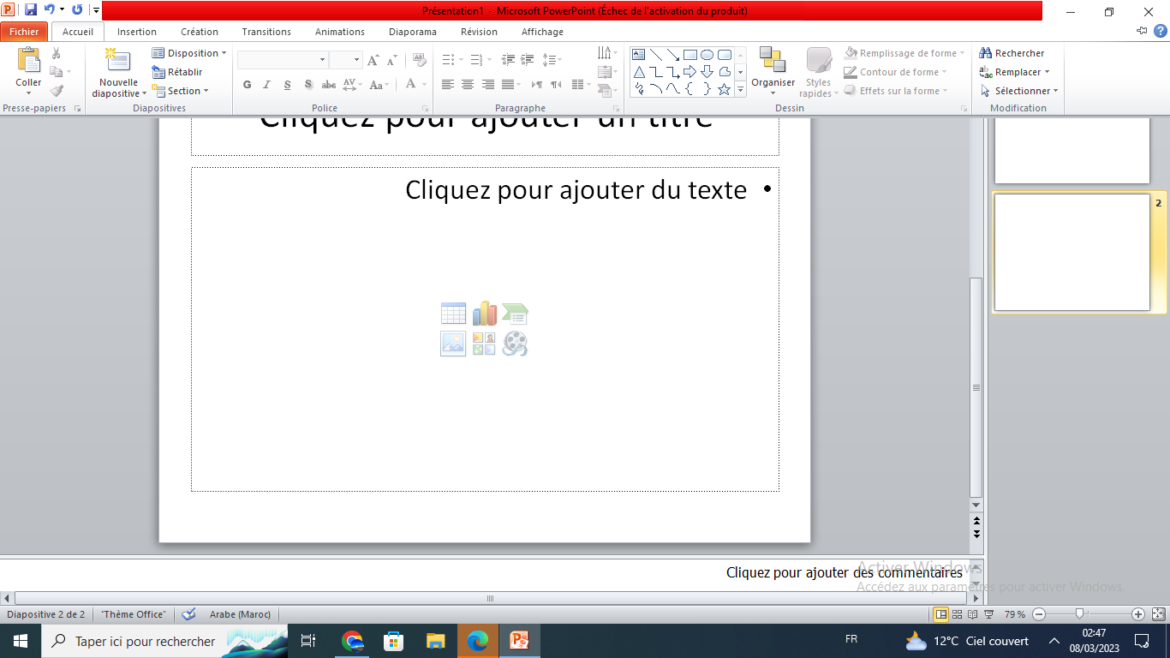Image resolution: width=1170 pixels, height=658 pixels.
Task: Toggle strikethrough abc formatting
Action: tap(328, 85)
